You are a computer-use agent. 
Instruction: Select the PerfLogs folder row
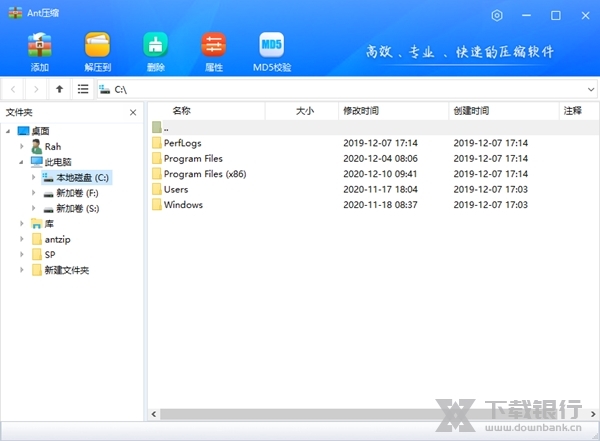point(373,143)
